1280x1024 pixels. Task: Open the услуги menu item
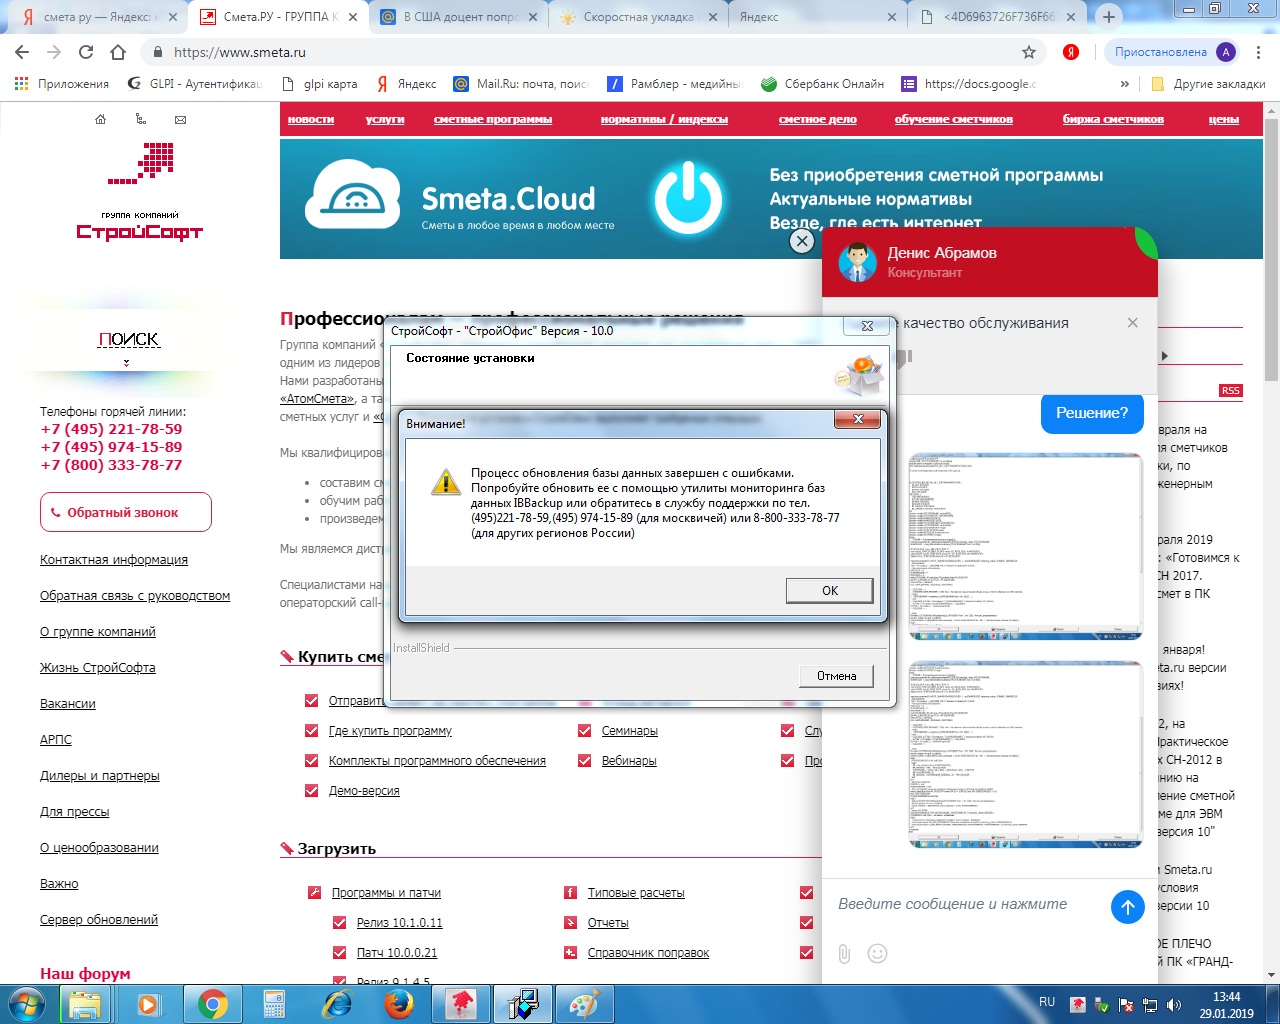tap(385, 119)
